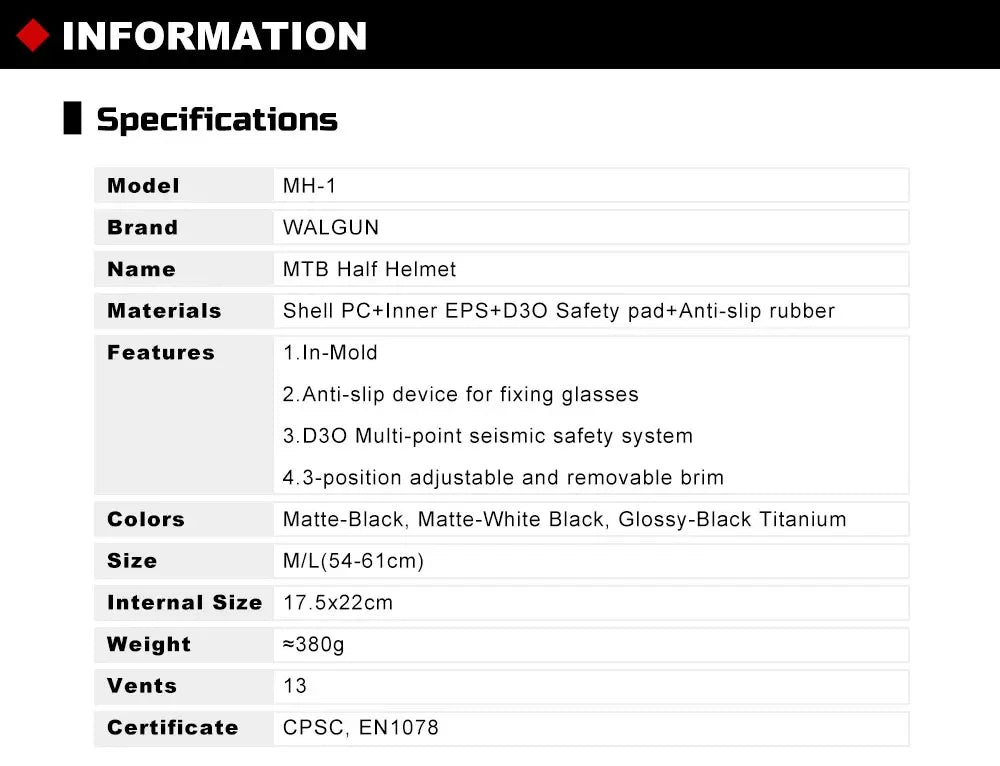
Task: Select the Colors row value text
Action: point(564,520)
